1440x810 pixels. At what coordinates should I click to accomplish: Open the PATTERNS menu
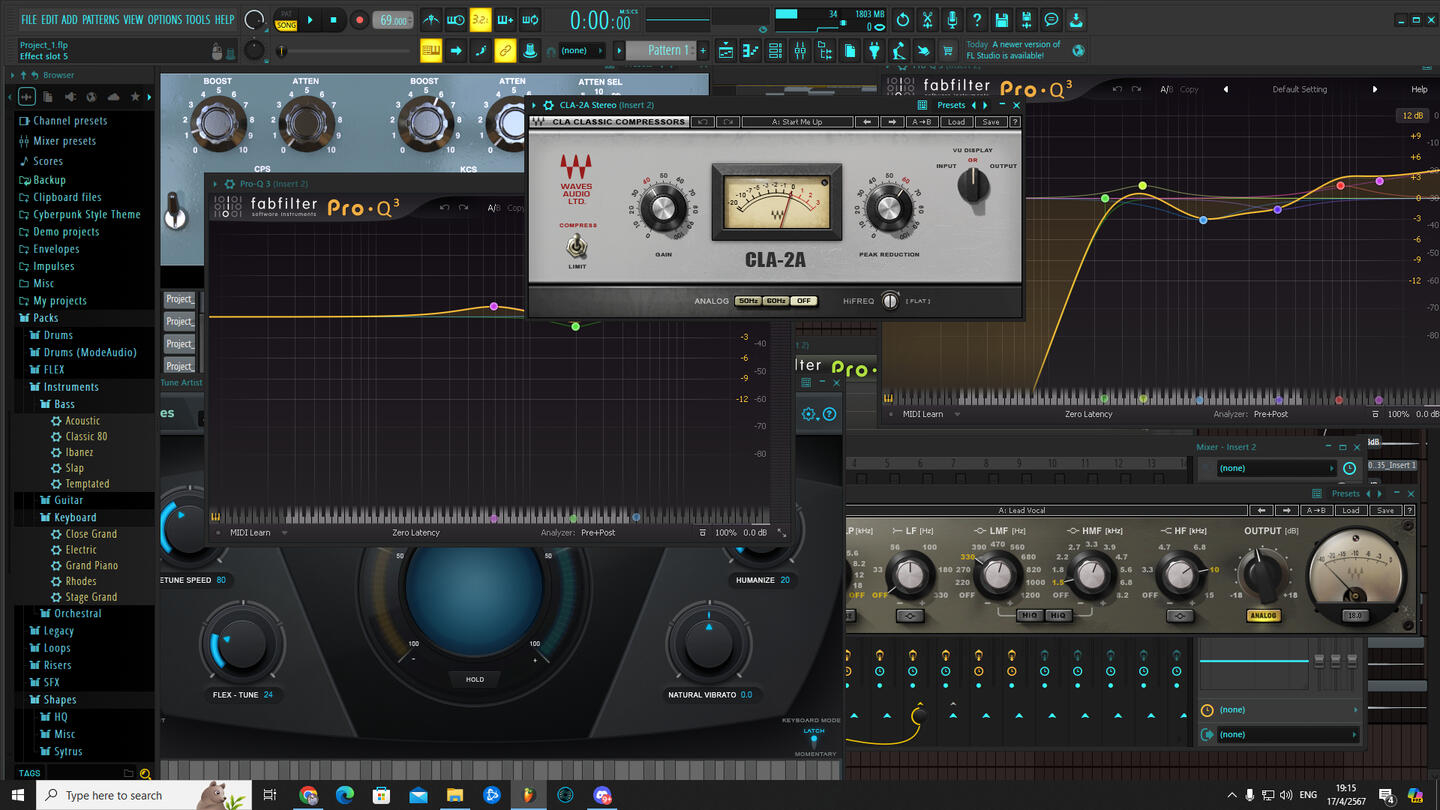[100, 20]
